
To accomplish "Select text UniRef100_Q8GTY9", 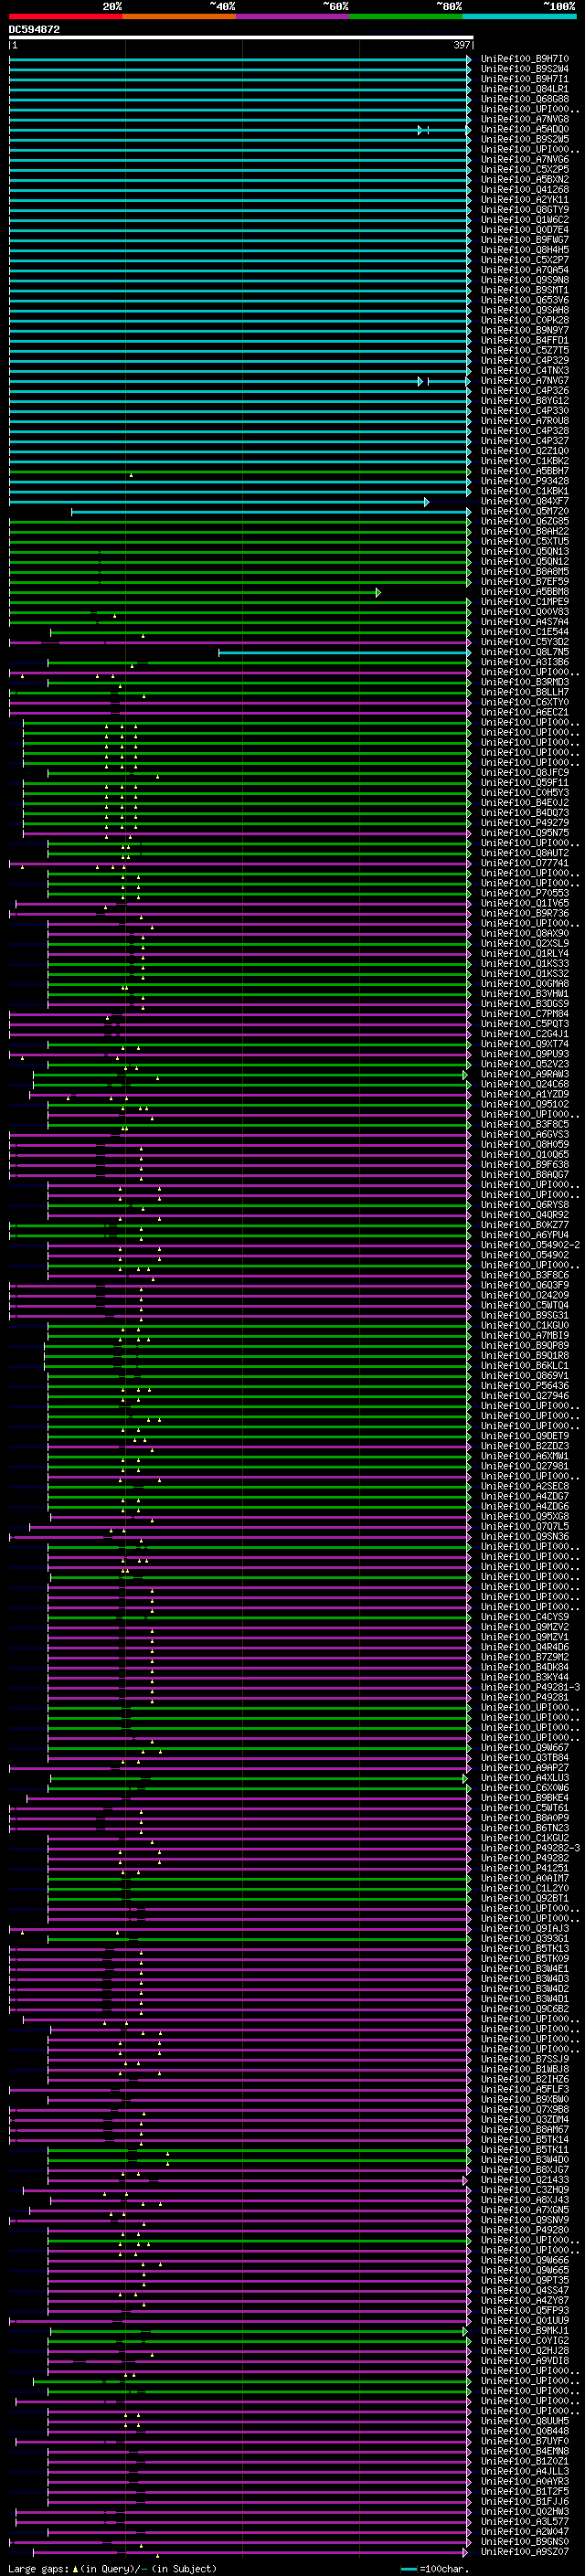I will (524, 210).
